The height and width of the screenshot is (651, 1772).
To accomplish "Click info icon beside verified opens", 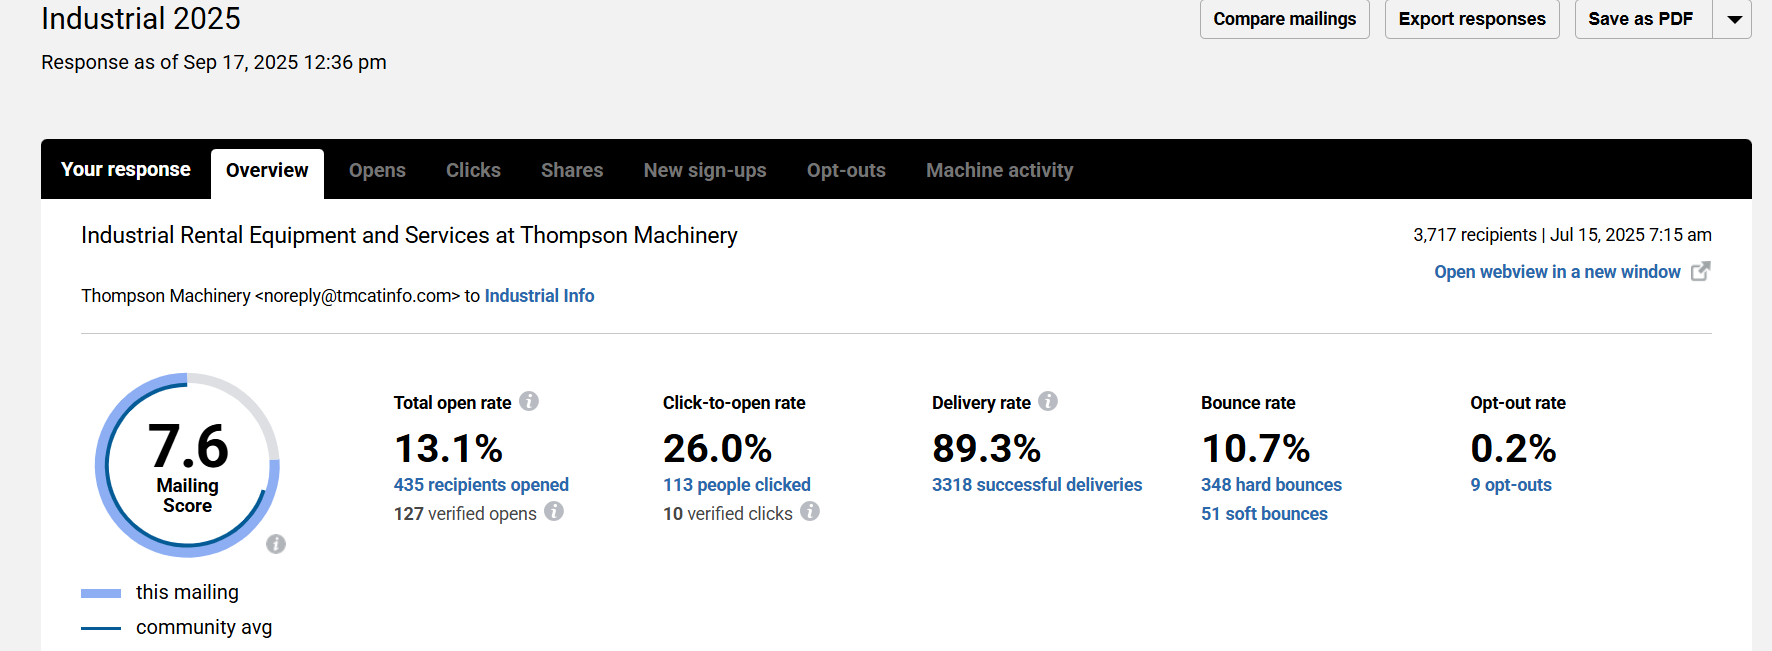I will [554, 511].
